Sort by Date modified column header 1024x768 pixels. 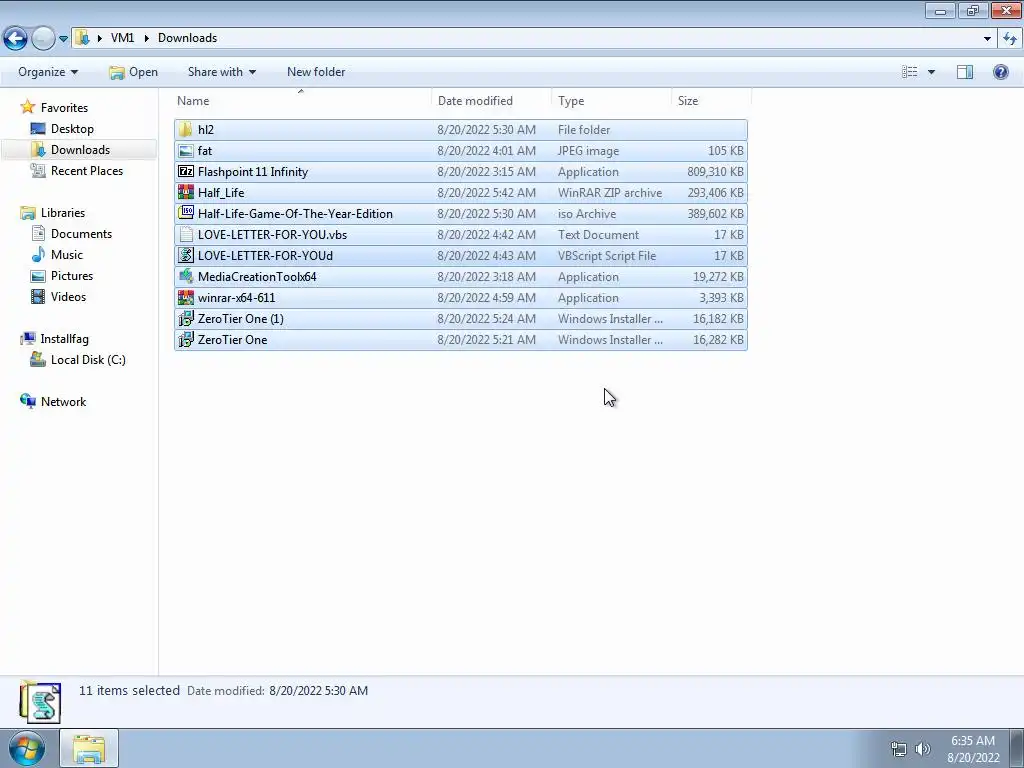click(492, 101)
